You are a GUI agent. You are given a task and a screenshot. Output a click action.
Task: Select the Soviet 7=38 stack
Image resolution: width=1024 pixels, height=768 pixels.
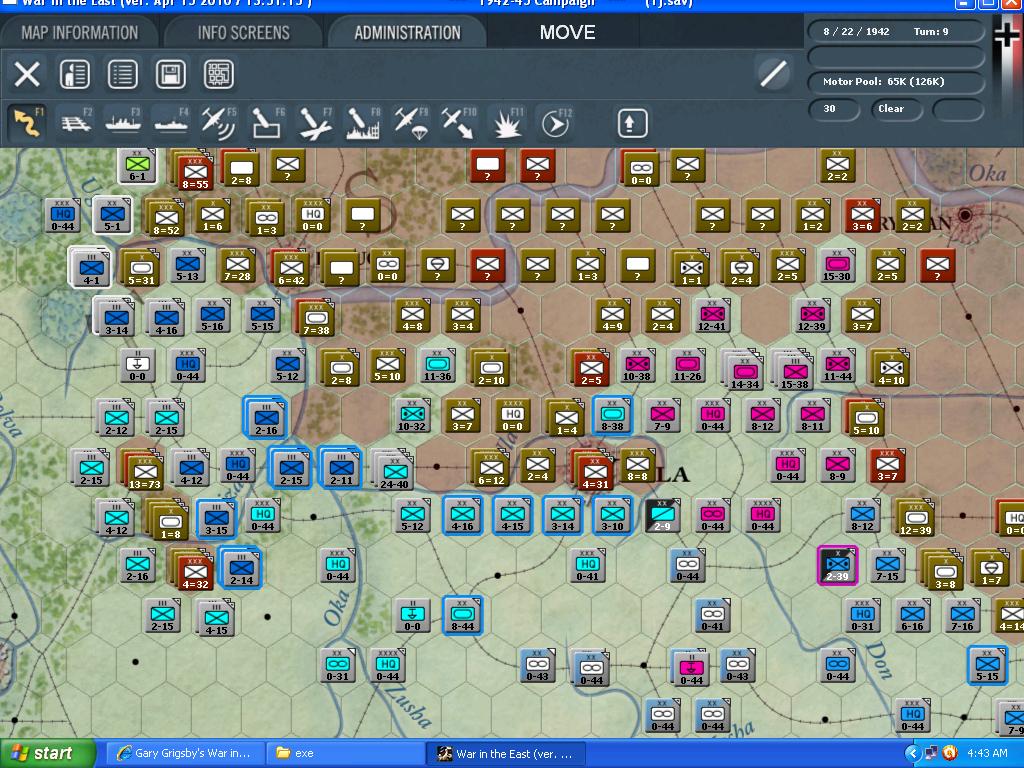315,319
